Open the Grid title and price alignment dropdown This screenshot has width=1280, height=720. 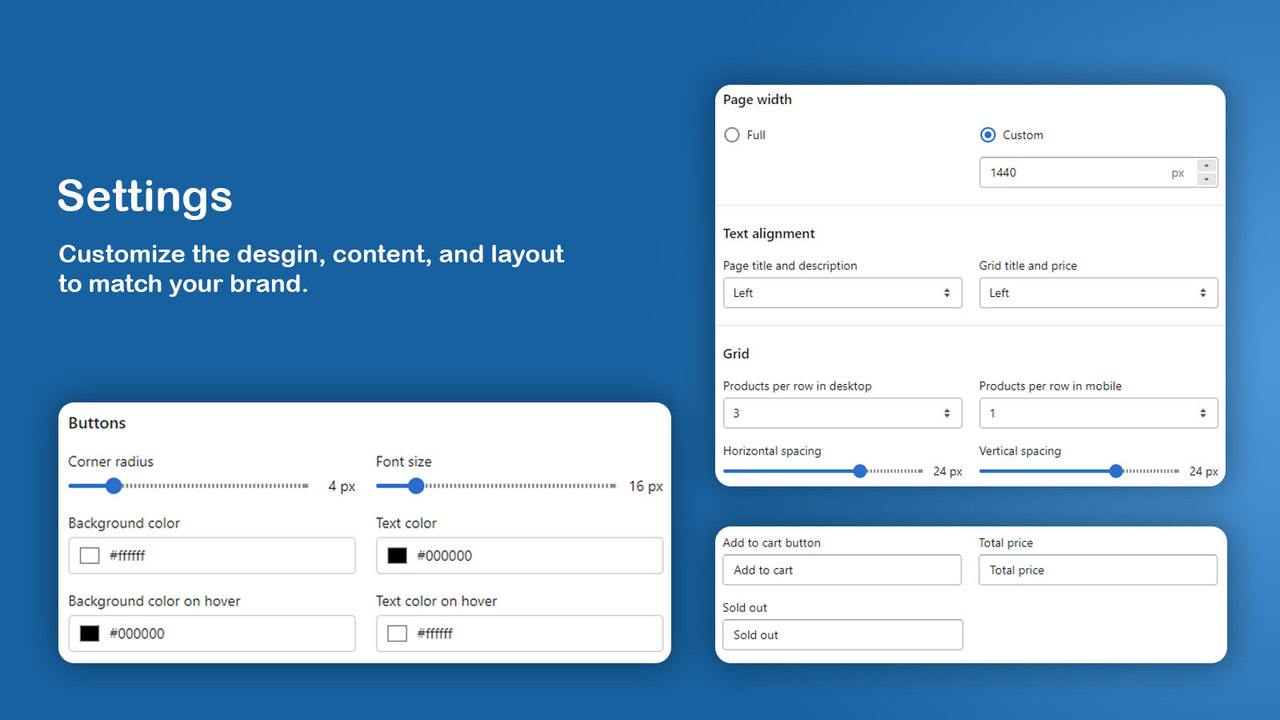click(x=1098, y=292)
